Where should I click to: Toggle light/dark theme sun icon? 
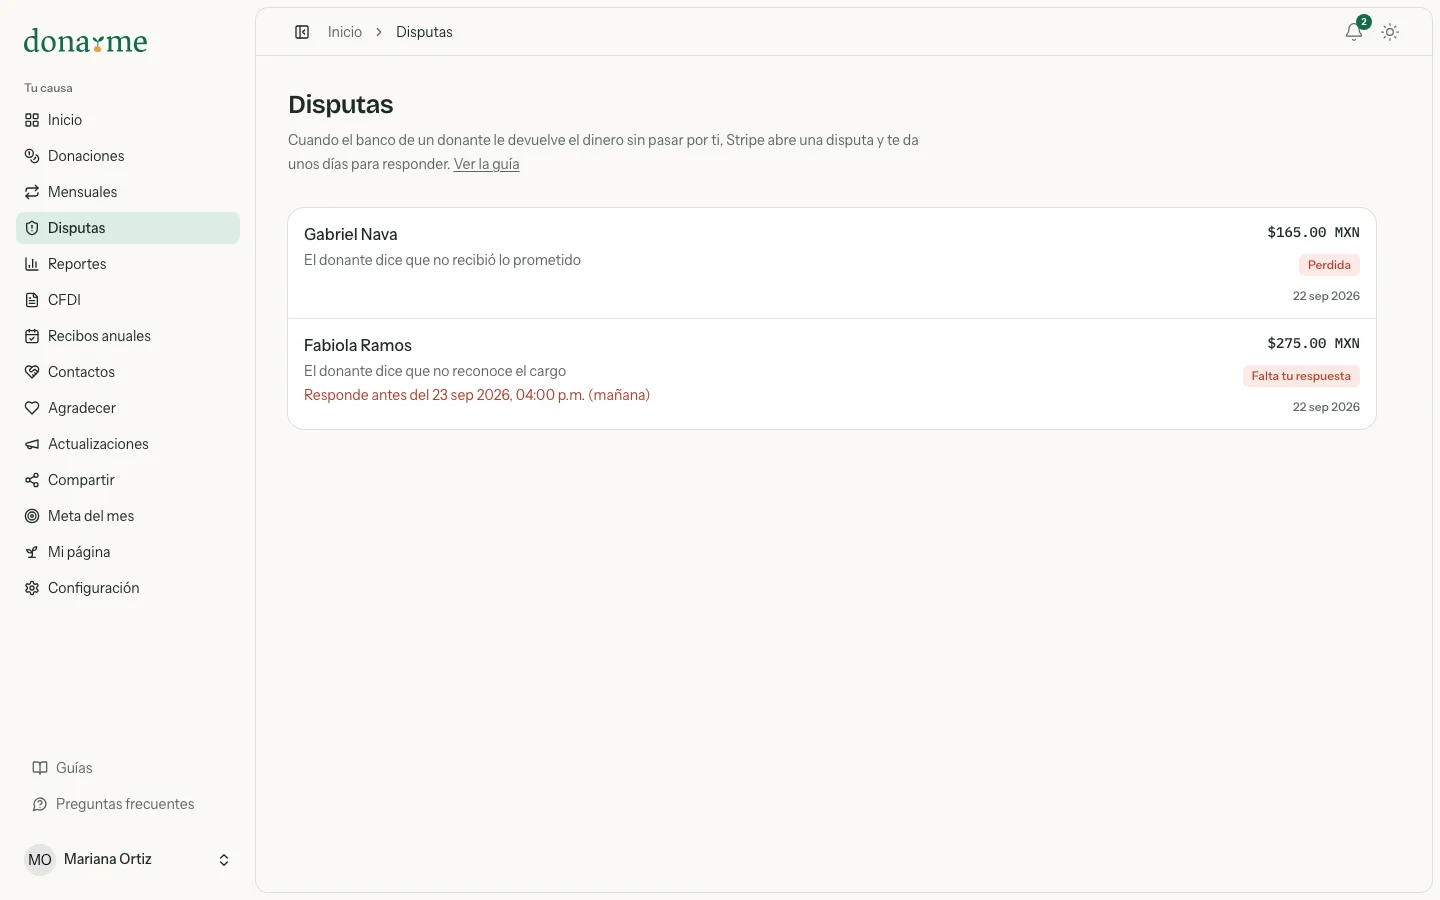pos(1390,32)
